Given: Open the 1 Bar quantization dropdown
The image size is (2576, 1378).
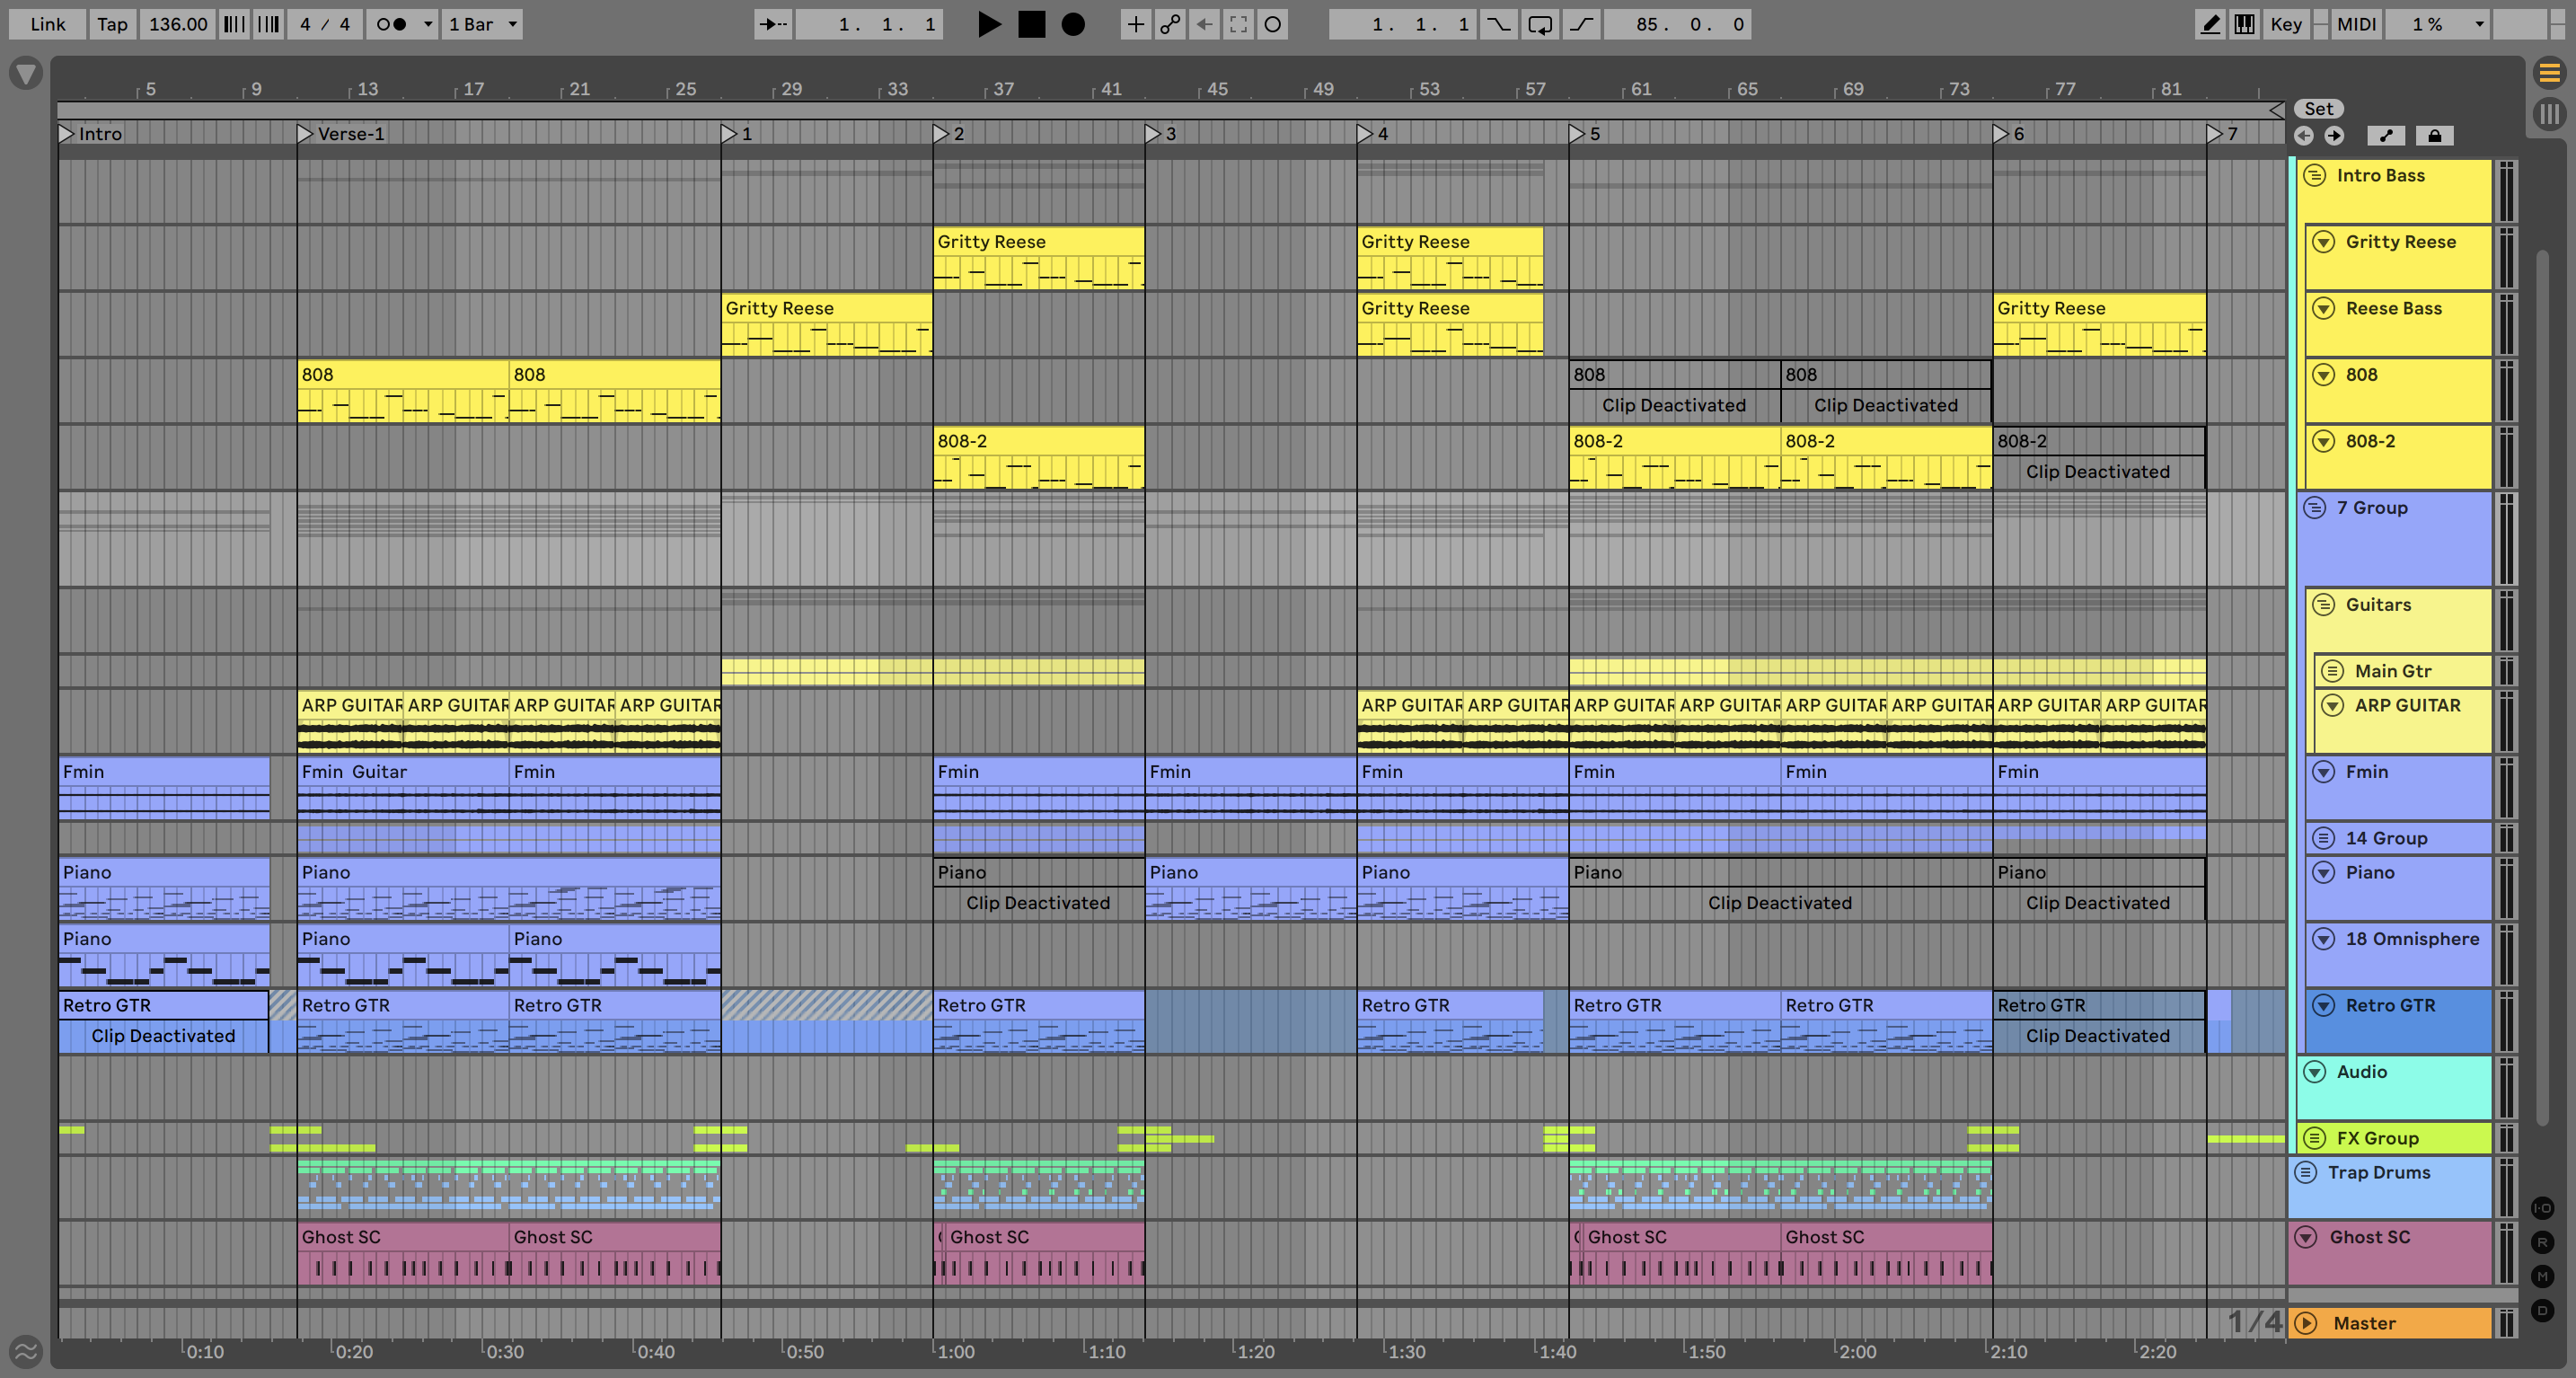Looking at the screenshot, I should (483, 24).
